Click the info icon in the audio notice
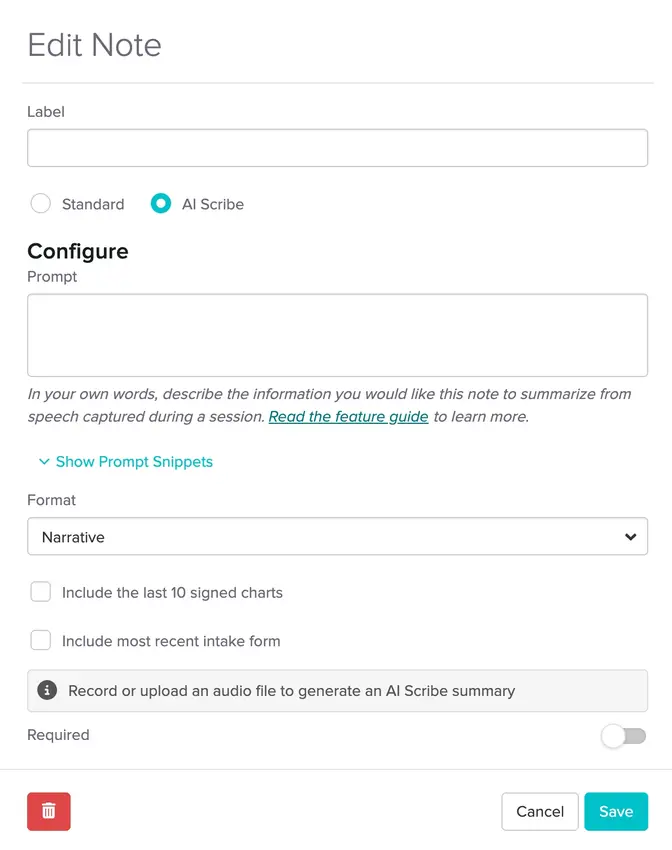The width and height of the screenshot is (672, 850). 47,690
